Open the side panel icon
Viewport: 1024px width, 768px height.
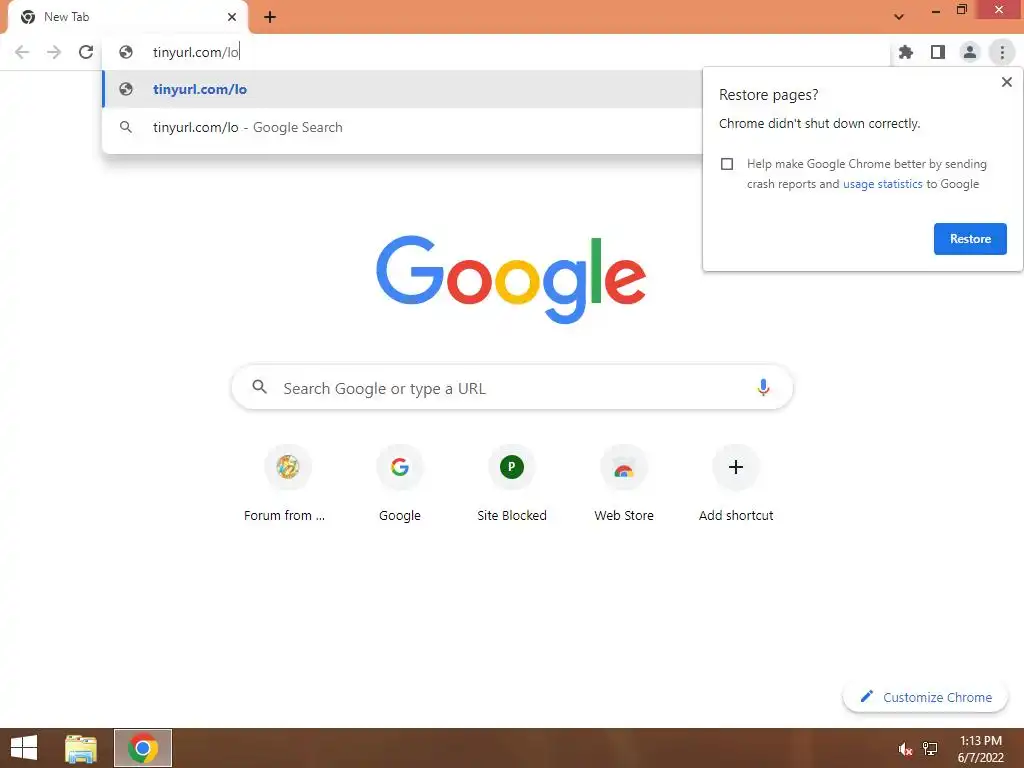[x=938, y=52]
